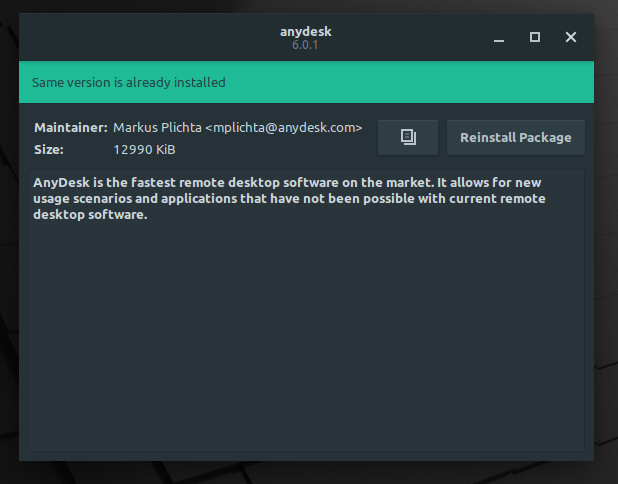
Task: Select the Maintainer label
Action: [x=71, y=128]
